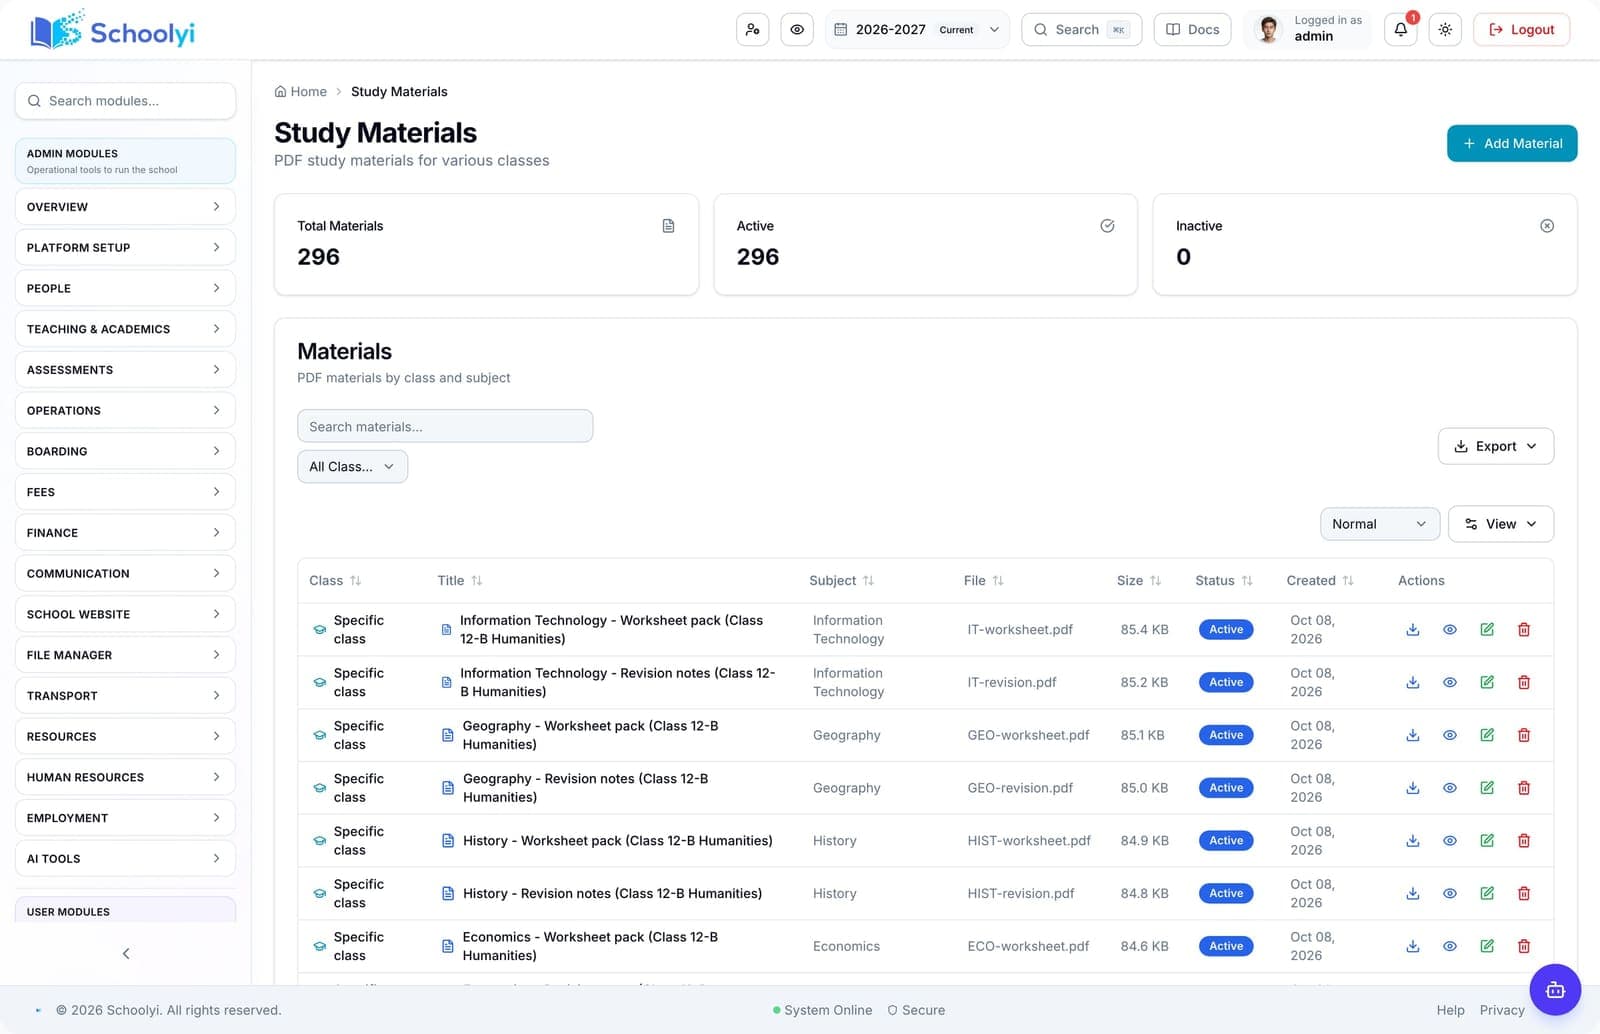Edit the IT-revision.pdf material
The width and height of the screenshot is (1600, 1034).
1487,683
